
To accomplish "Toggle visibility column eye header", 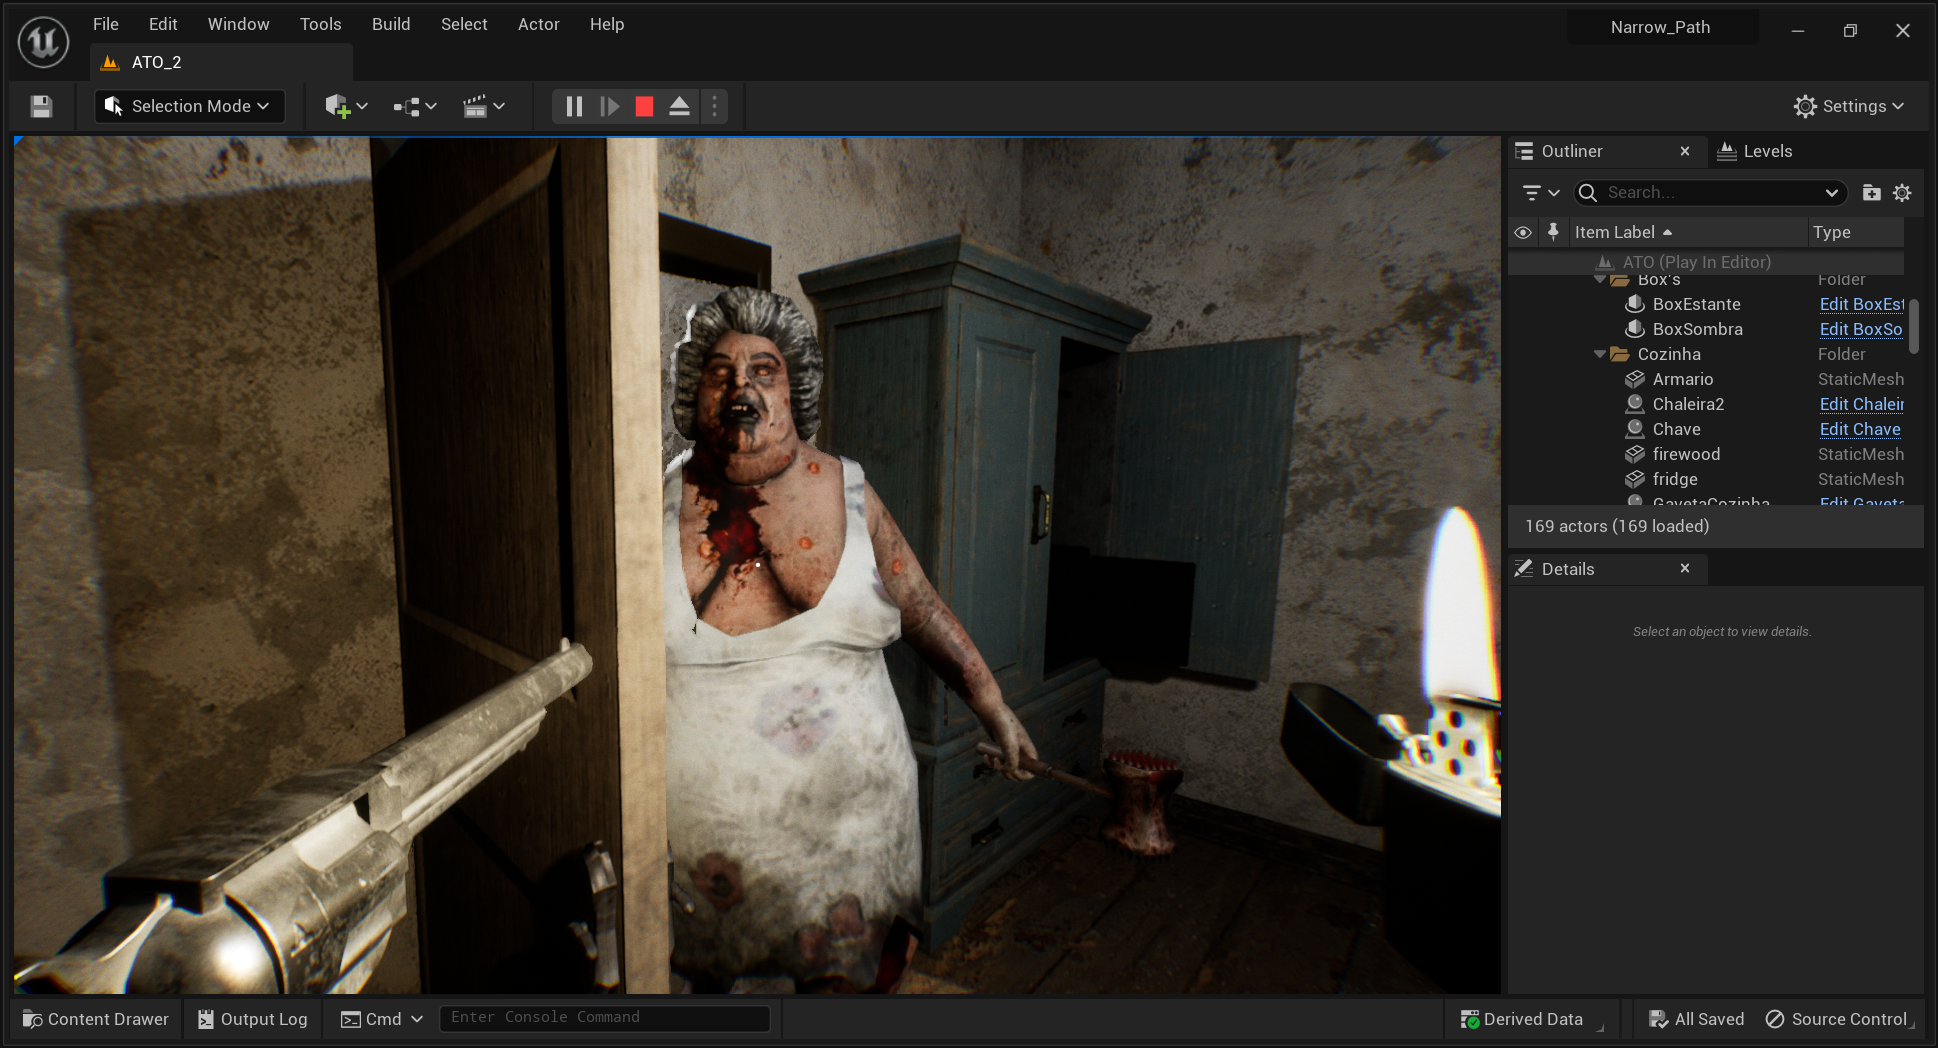I will (x=1523, y=232).
